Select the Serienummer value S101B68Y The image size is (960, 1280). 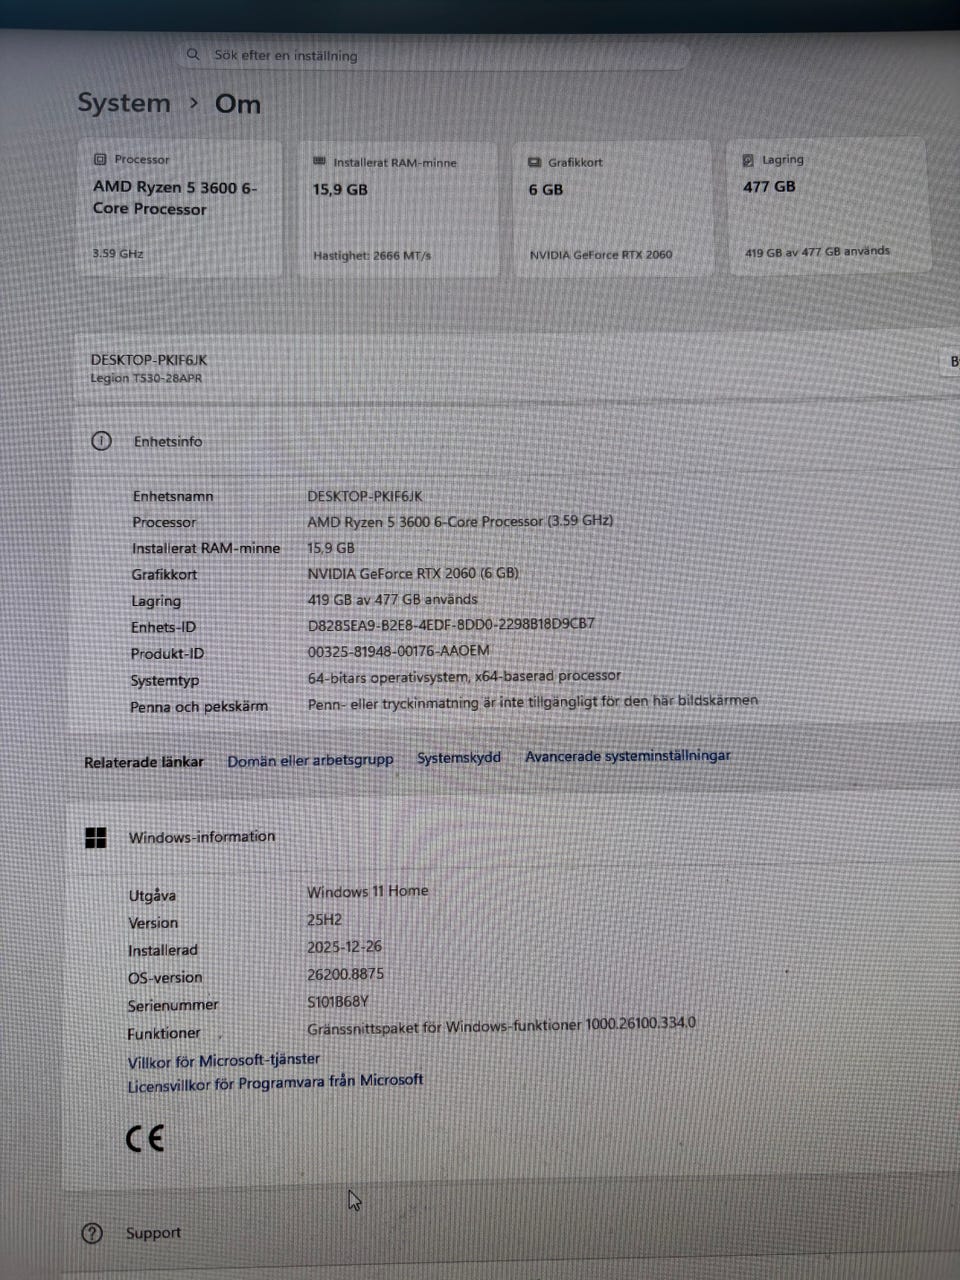[338, 1001]
